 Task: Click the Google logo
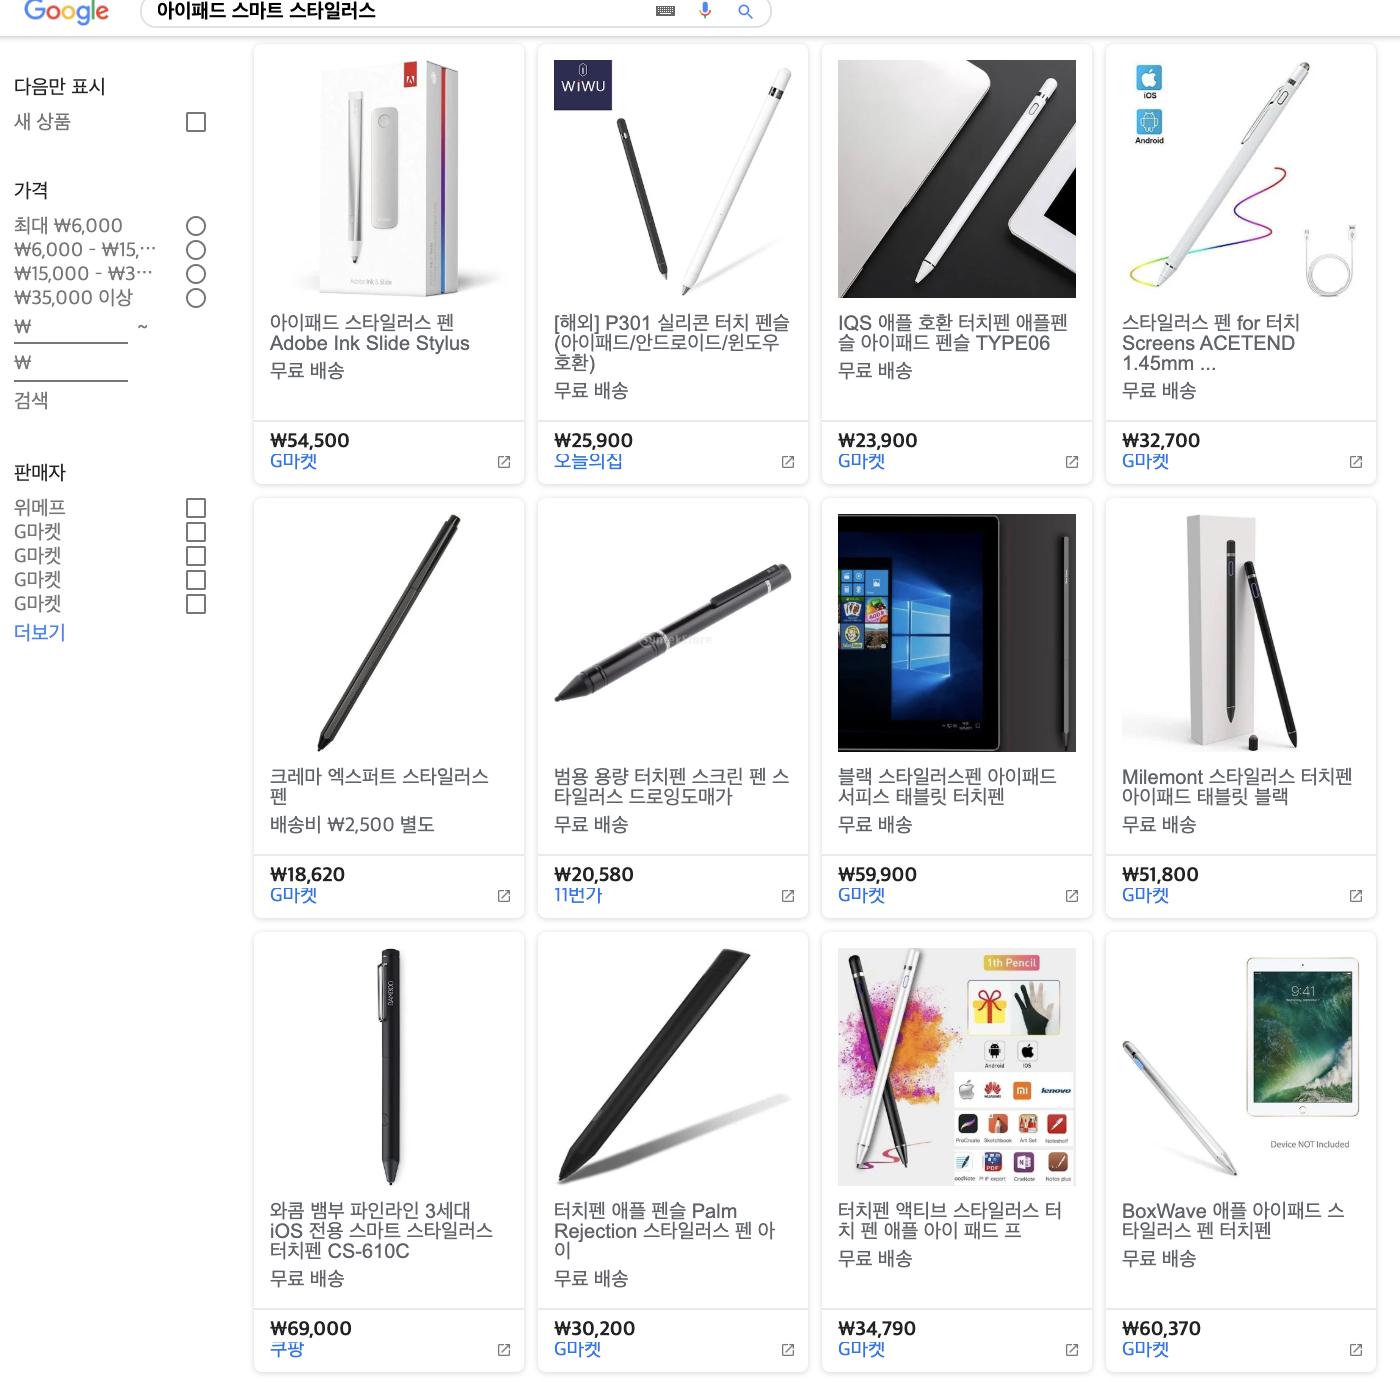tap(66, 11)
